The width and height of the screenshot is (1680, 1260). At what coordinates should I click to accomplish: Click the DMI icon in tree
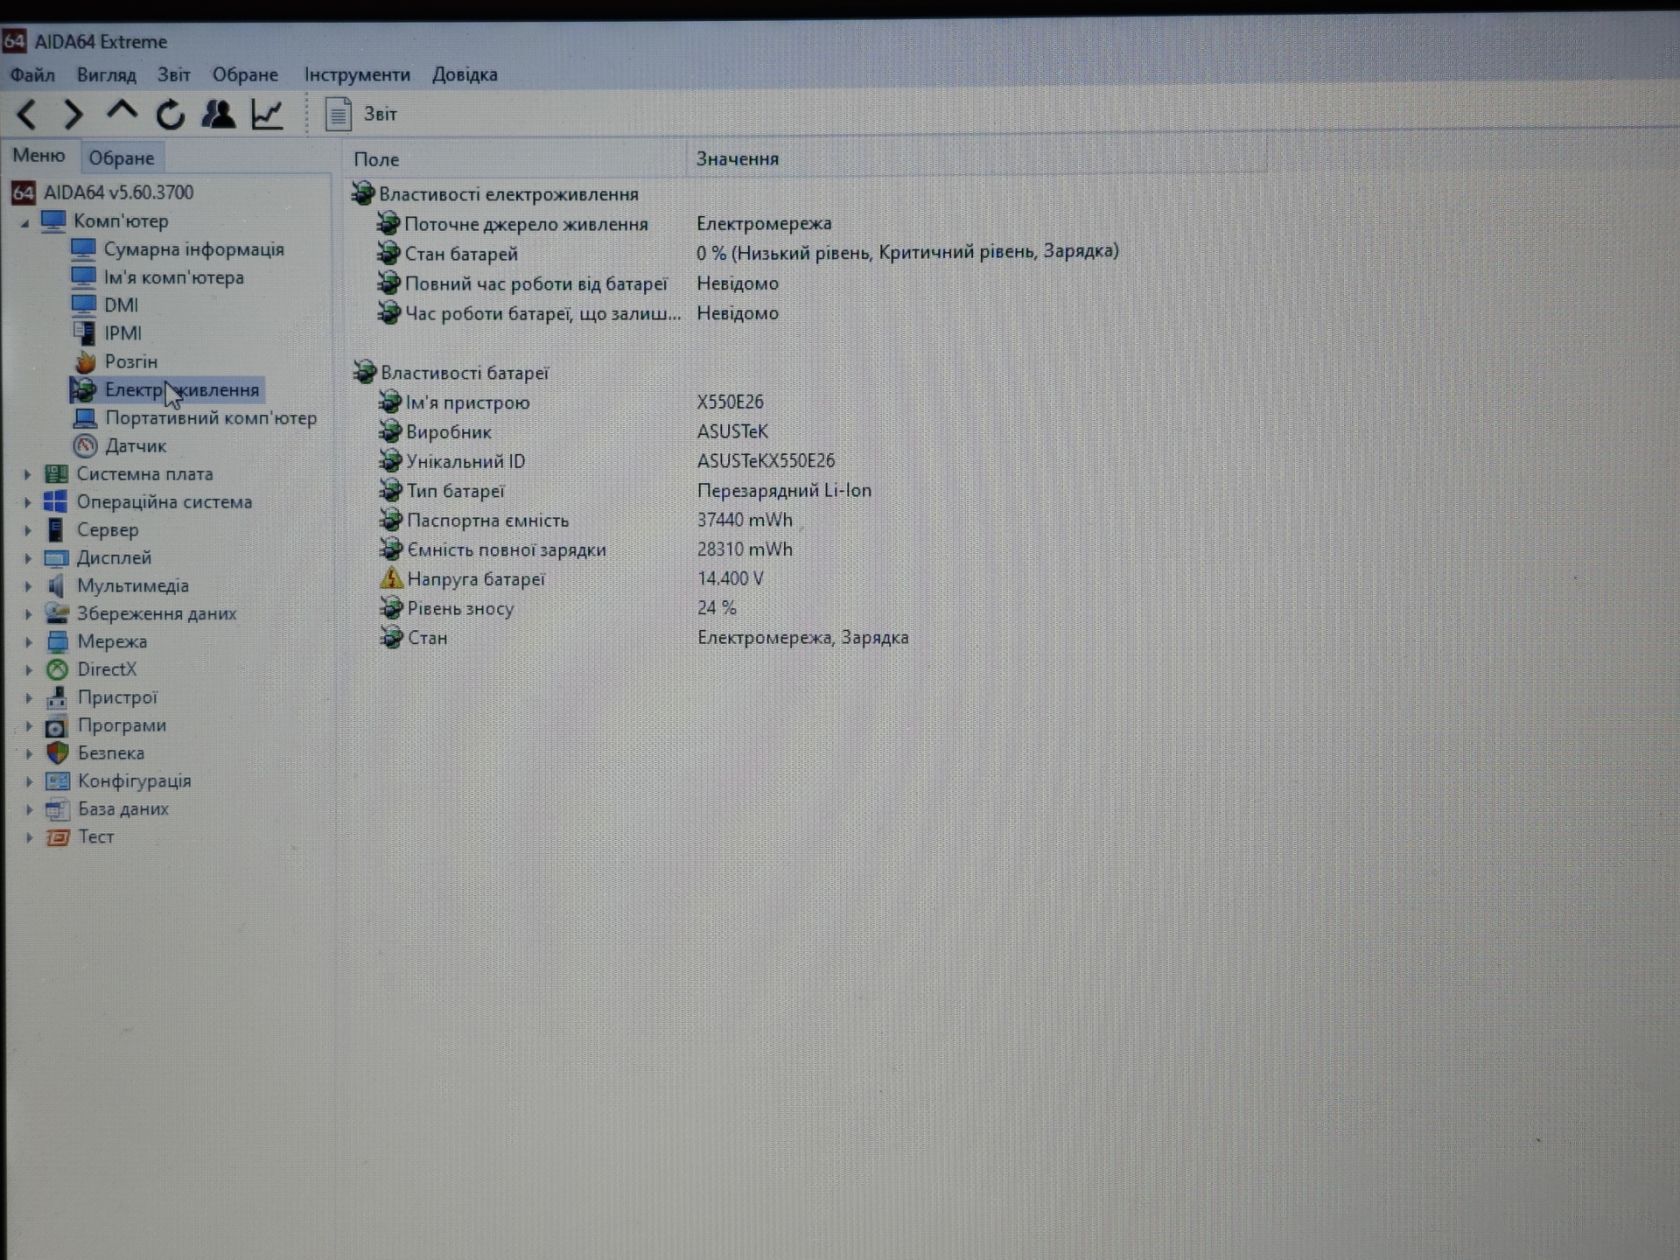pos(84,304)
